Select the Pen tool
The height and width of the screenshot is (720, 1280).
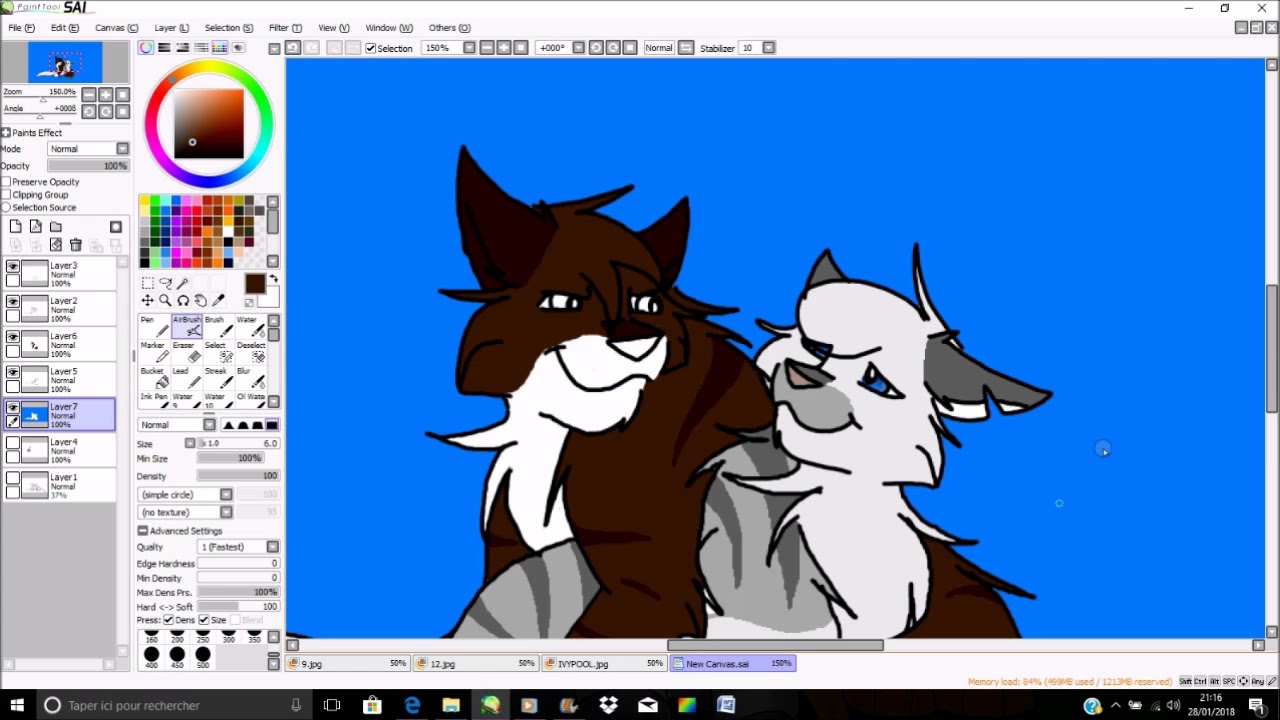(x=154, y=326)
